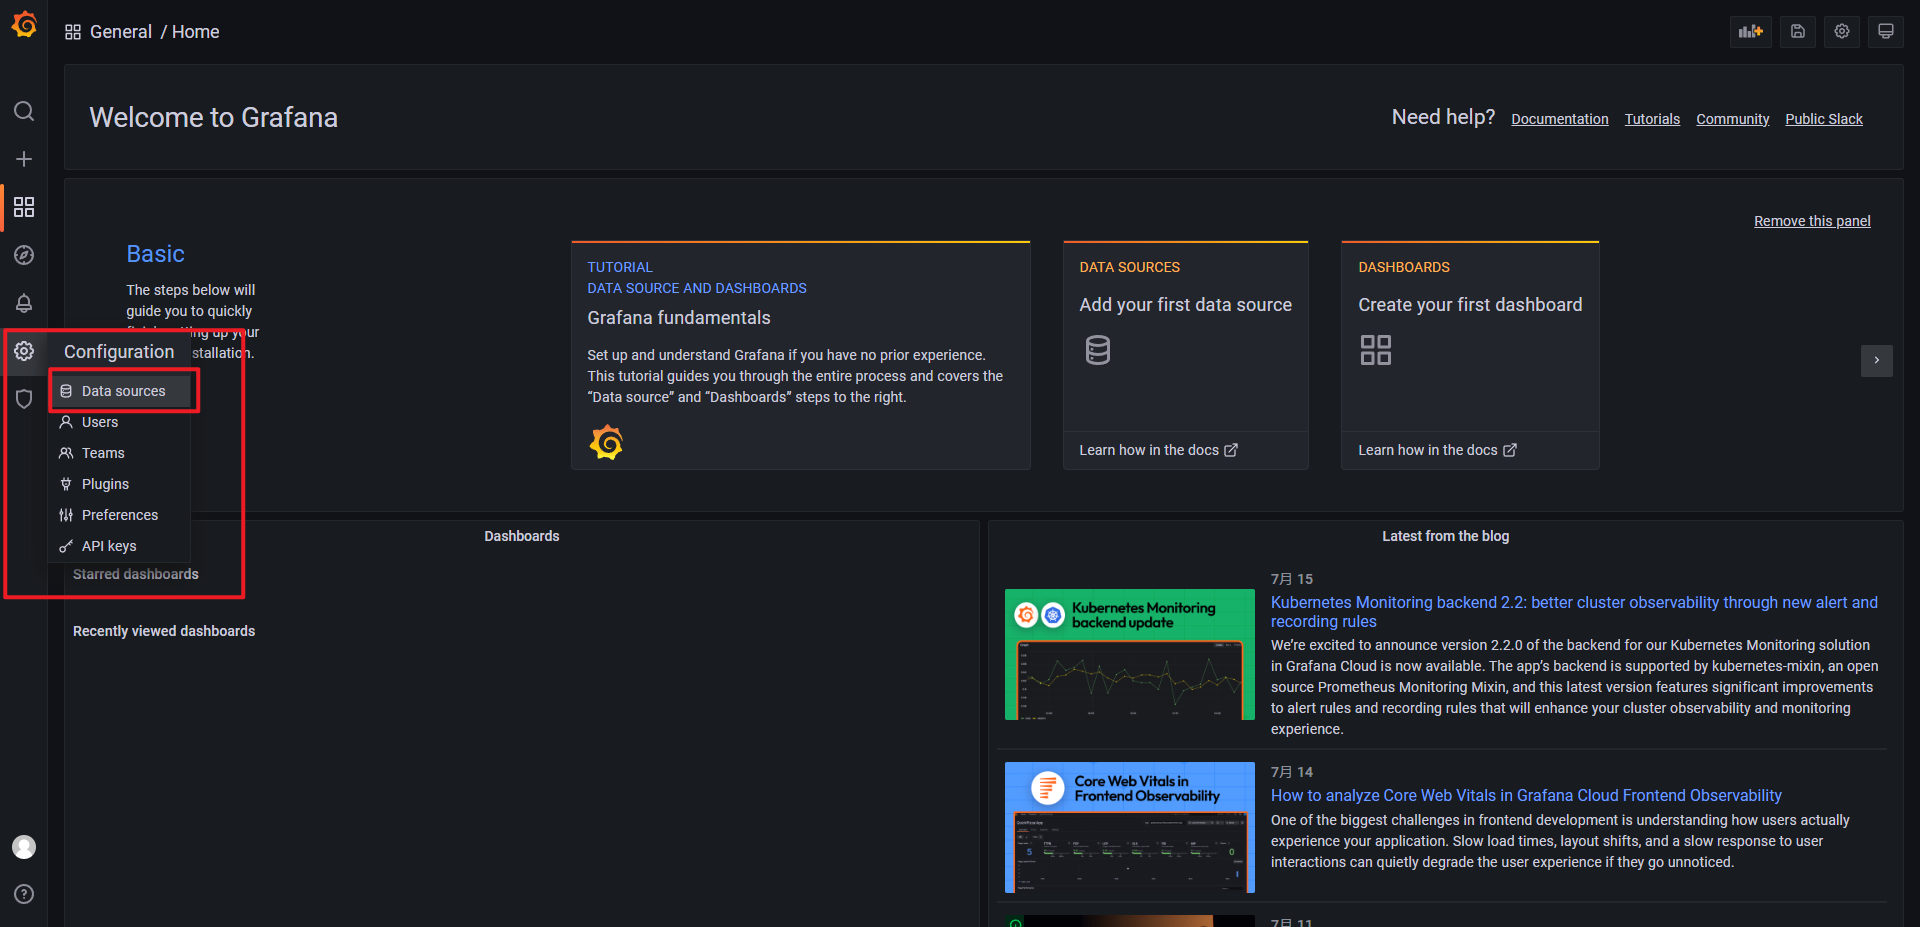Click the Basic heading
Image resolution: width=1920 pixels, height=927 pixels.
coord(155,254)
